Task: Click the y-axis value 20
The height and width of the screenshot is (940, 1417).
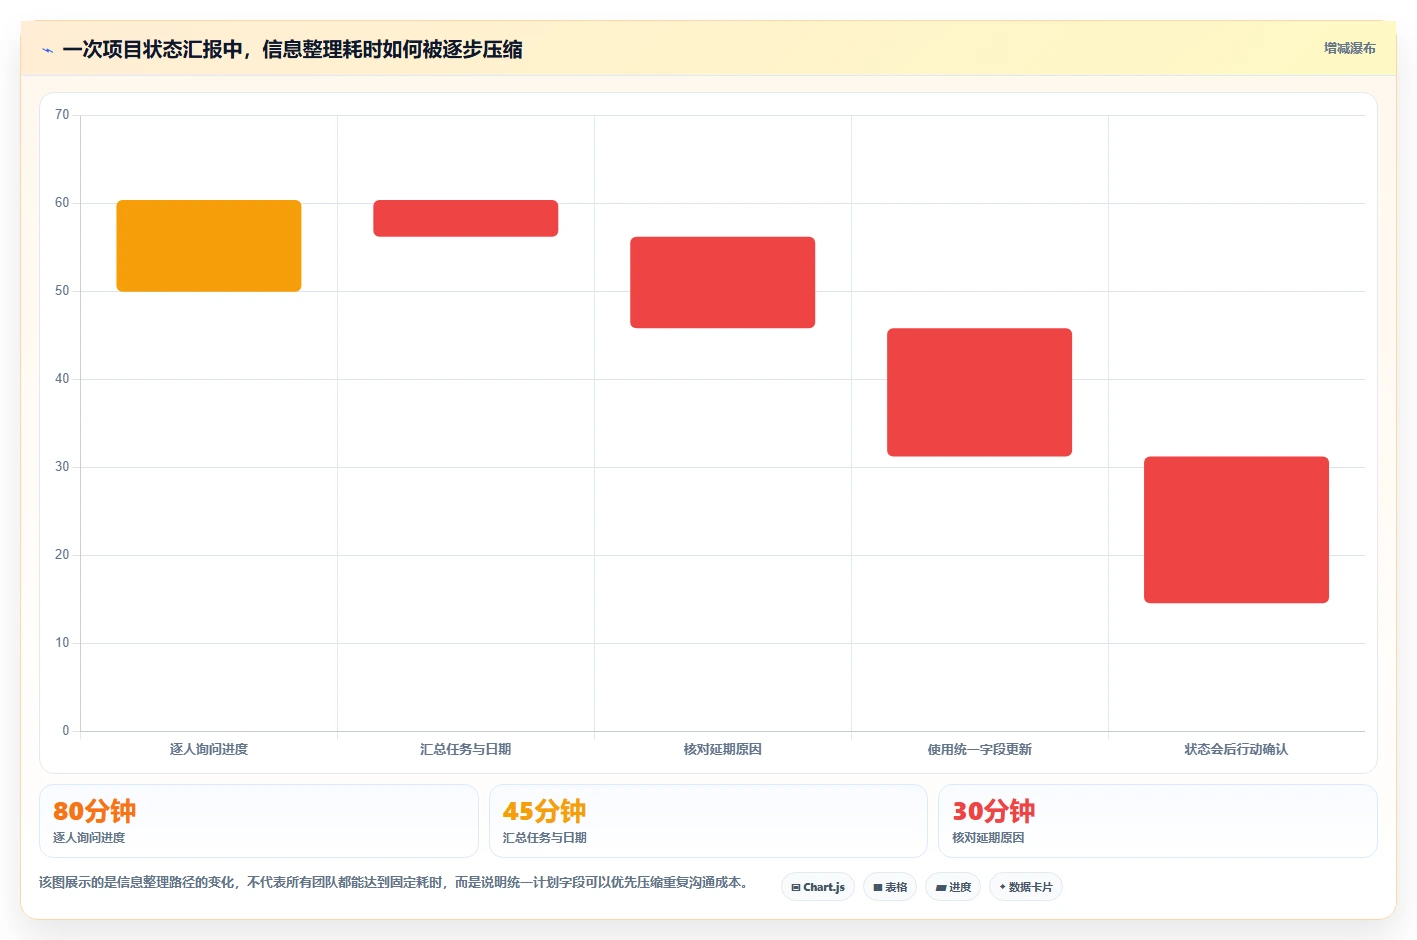Action: 62,555
